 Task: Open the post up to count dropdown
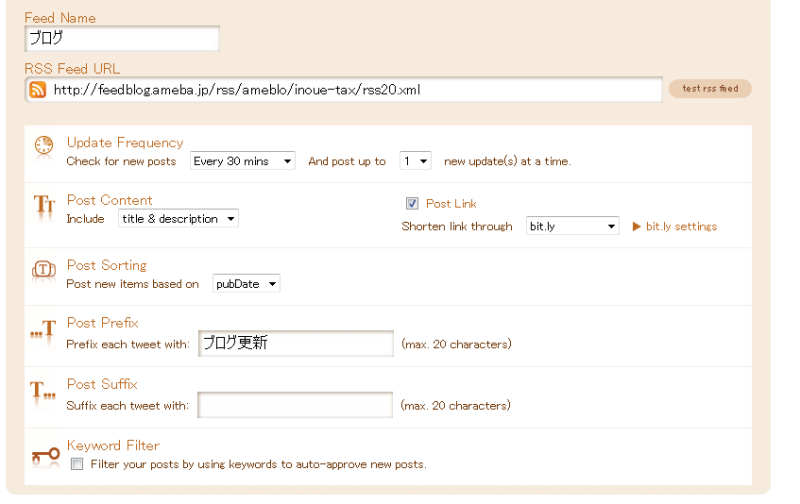tap(415, 161)
